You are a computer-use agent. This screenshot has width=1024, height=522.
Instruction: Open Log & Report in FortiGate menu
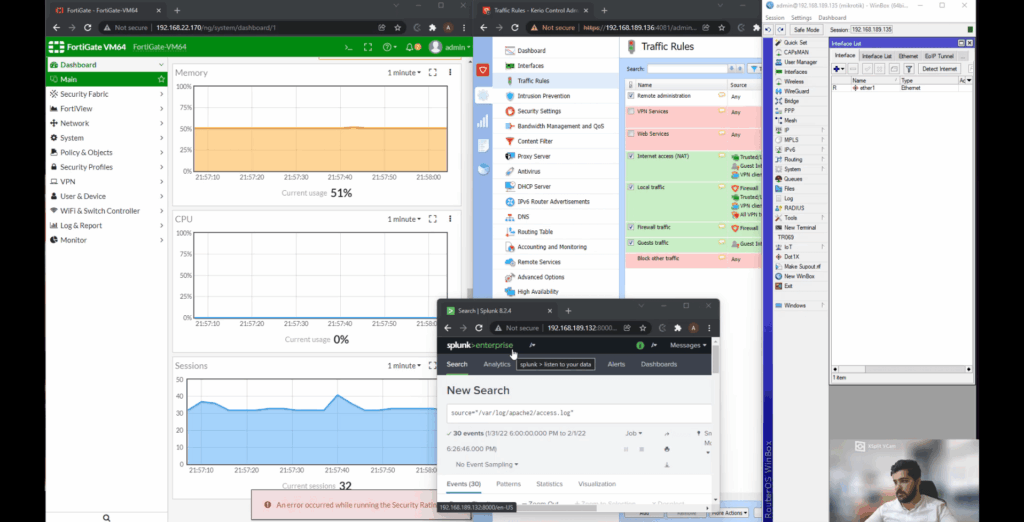click(107, 225)
